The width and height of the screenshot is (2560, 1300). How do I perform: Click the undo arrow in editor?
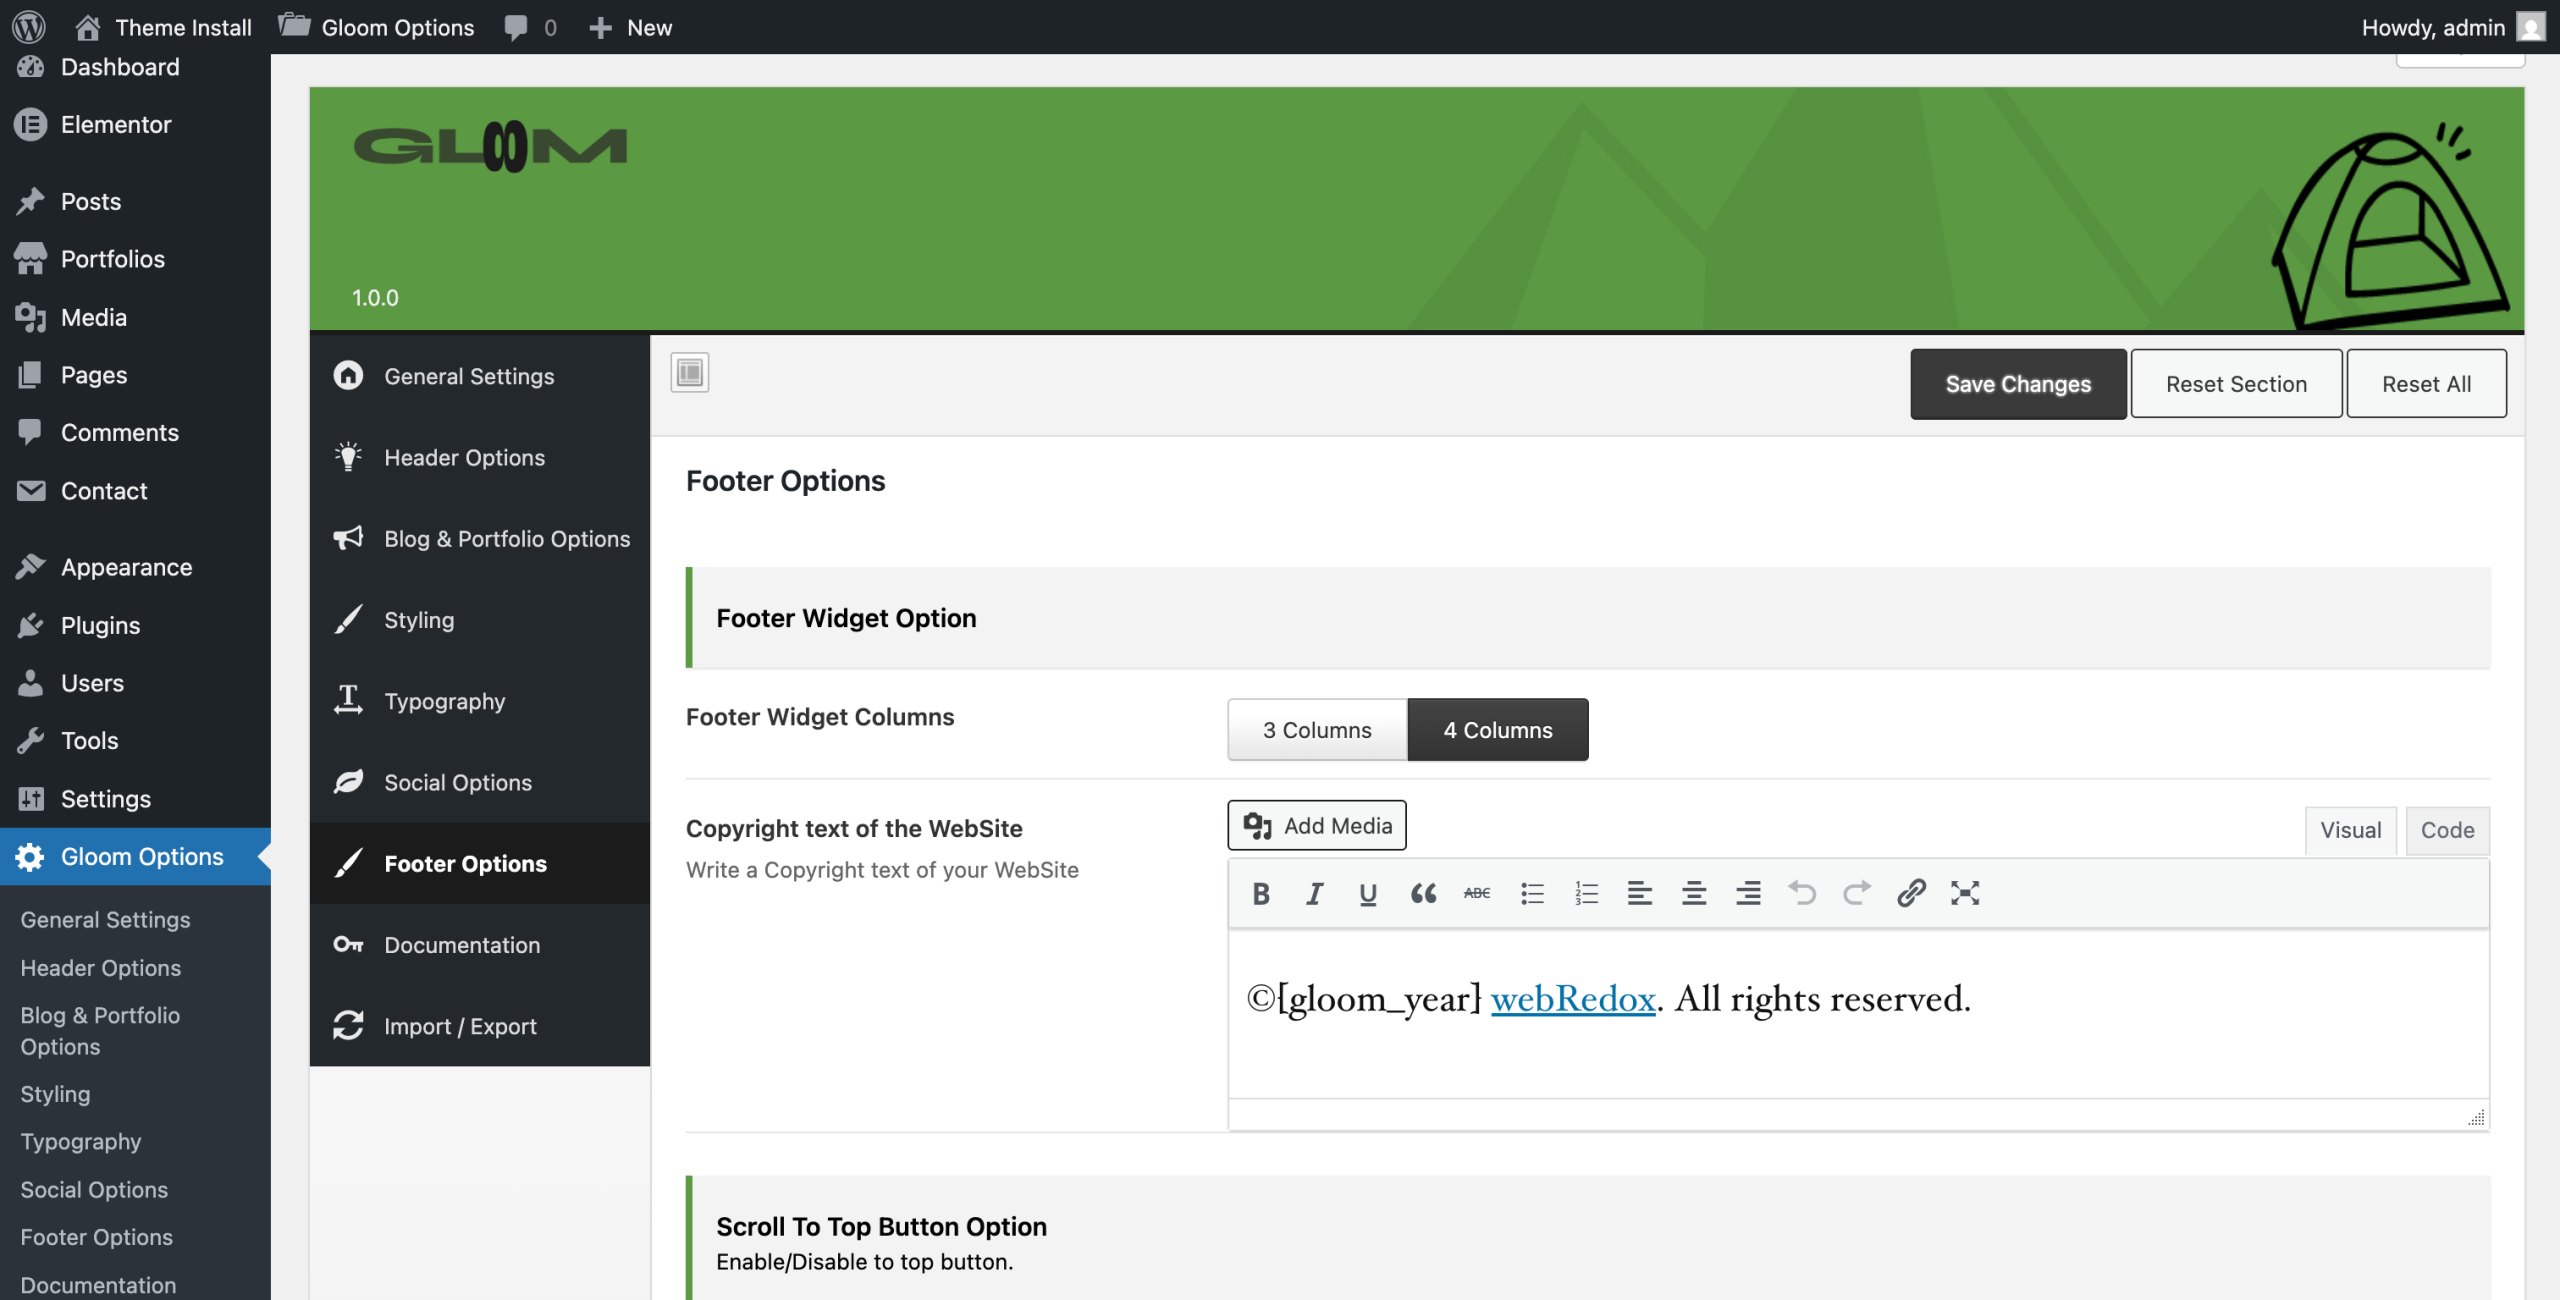point(1802,893)
